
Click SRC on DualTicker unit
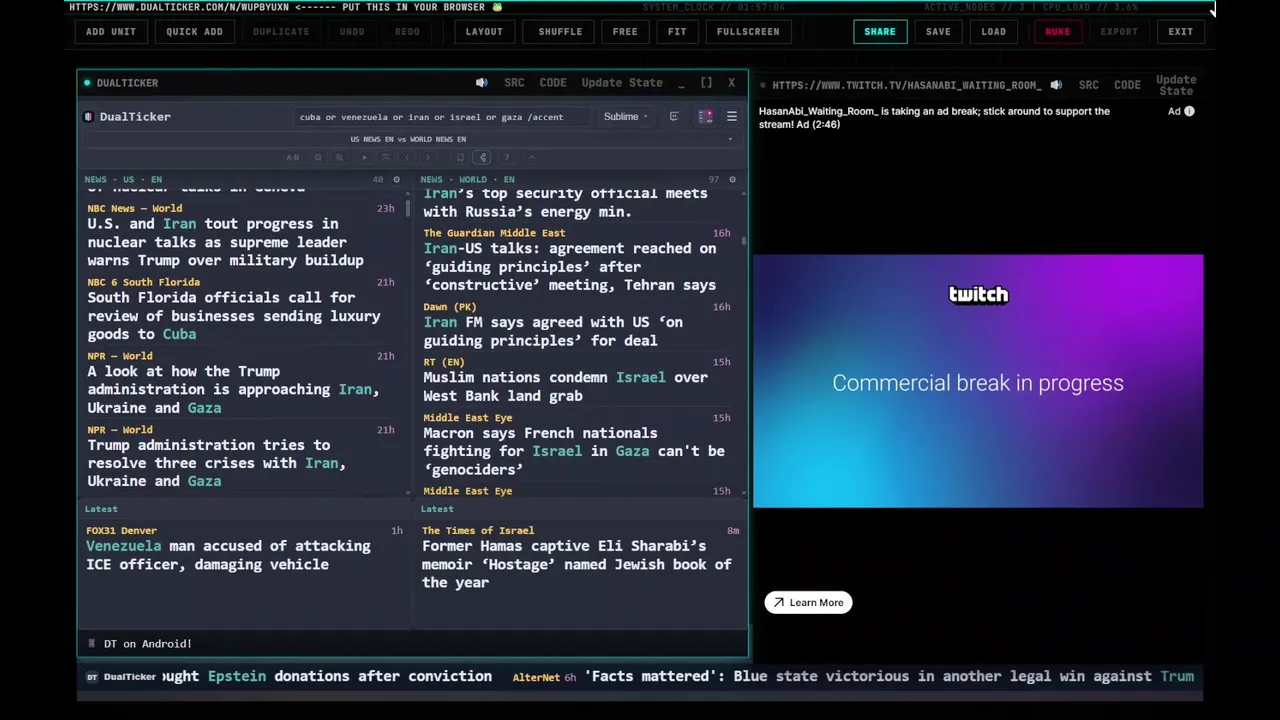coord(514,83)
